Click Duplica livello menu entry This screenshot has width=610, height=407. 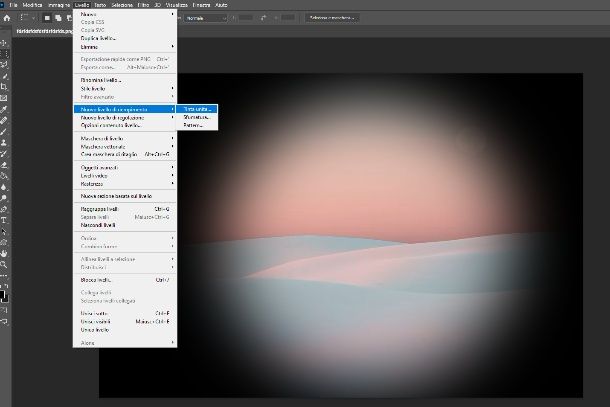125,38
